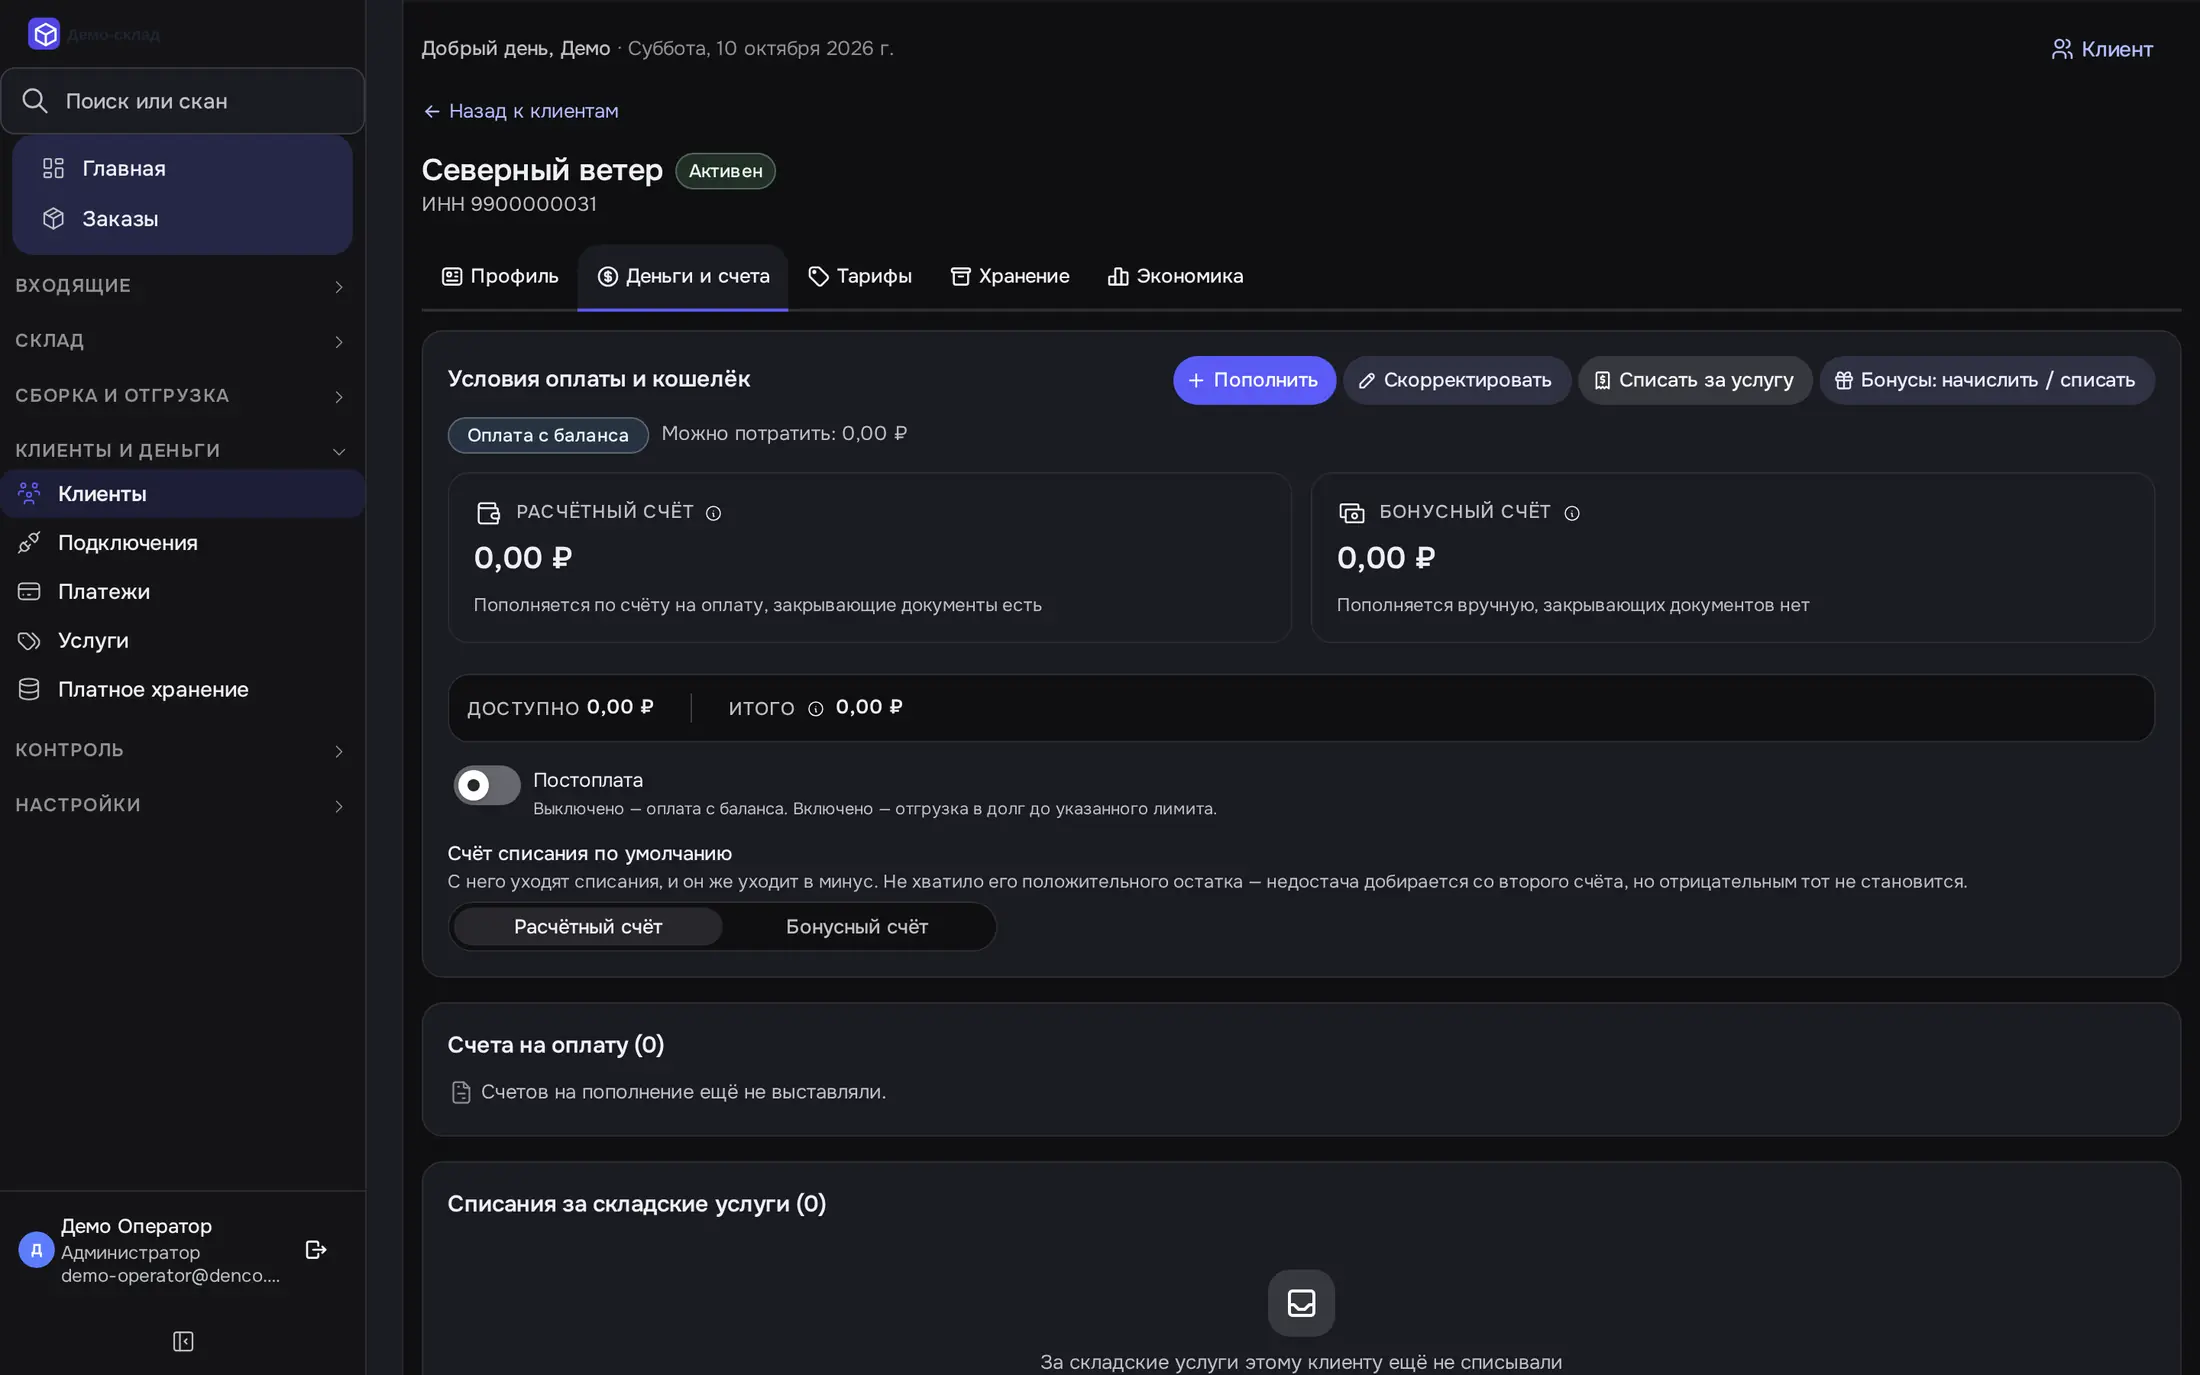Select Расчётный счёт as default write-off account
Screen dimensions: 2200x1375
[x=588, y=927]
